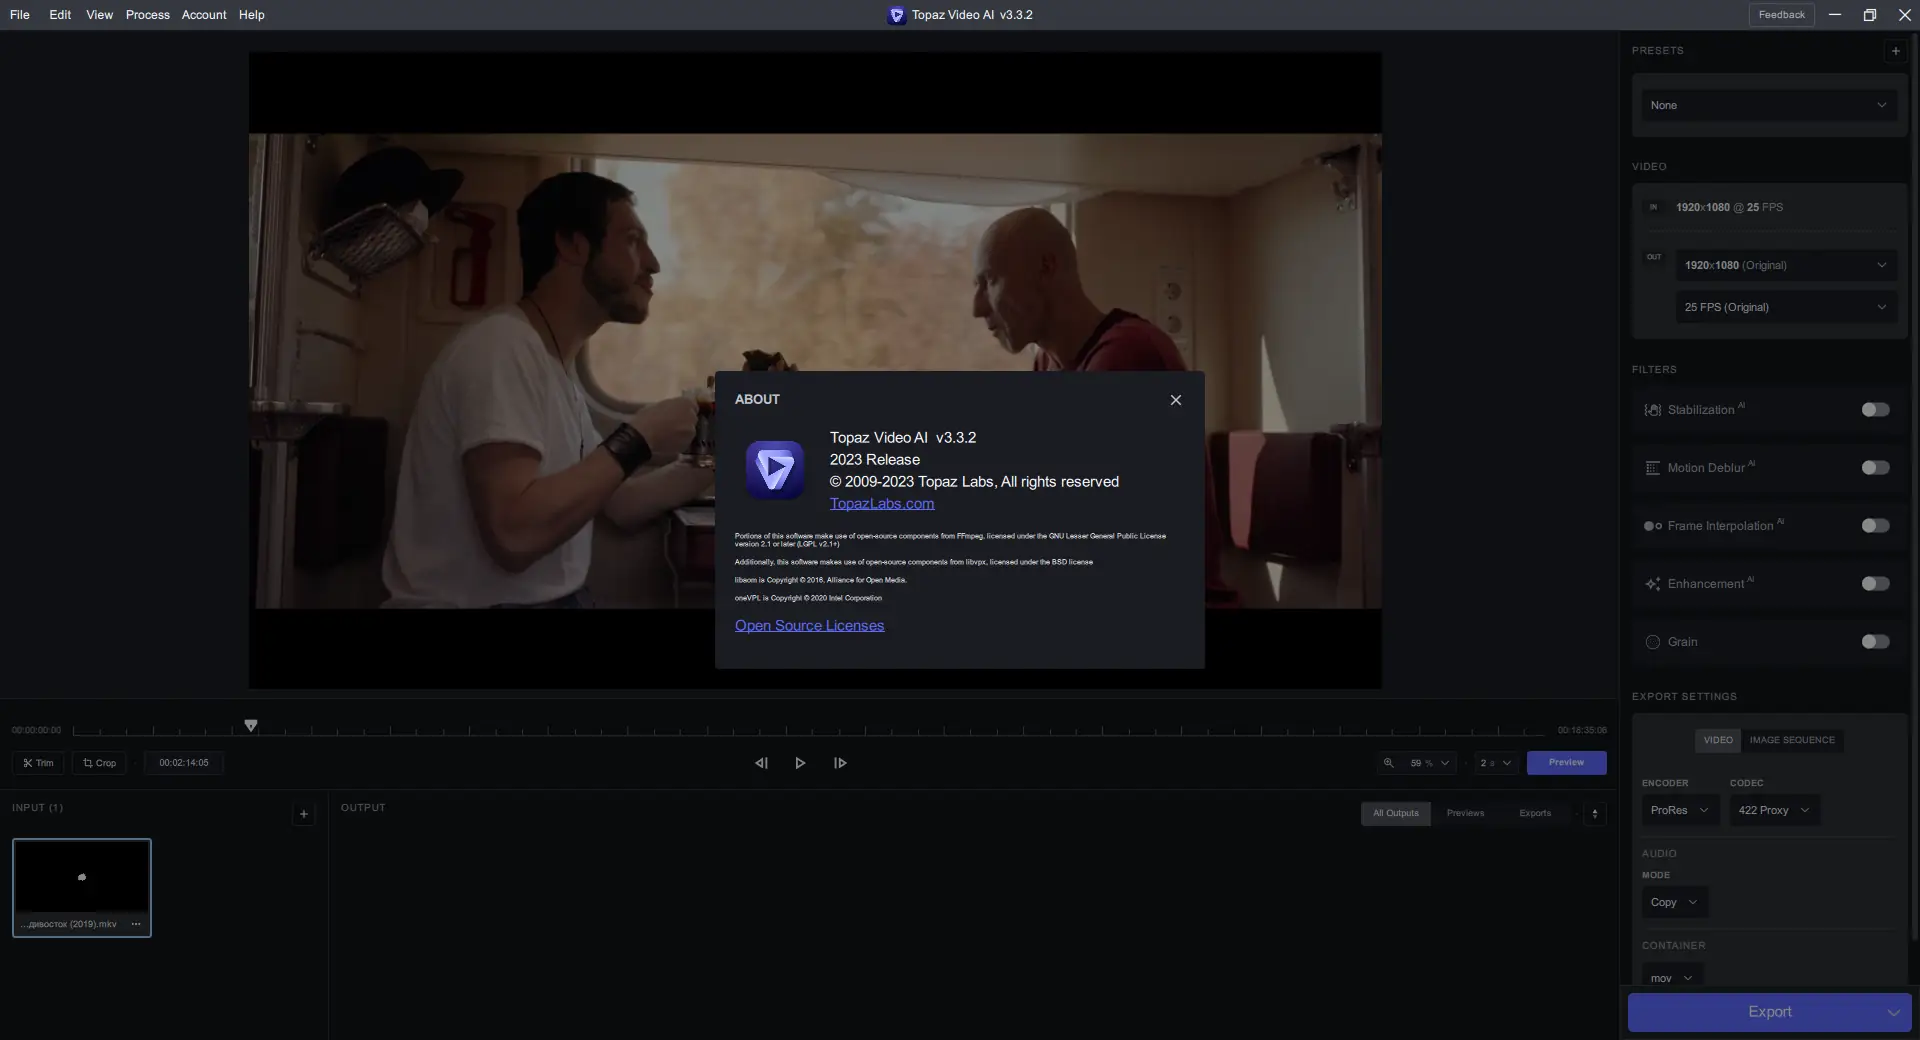Switch to the IMAGE SEQUENCE tab
The image size is (1920, 1040).
click(x=1792, y=740)
